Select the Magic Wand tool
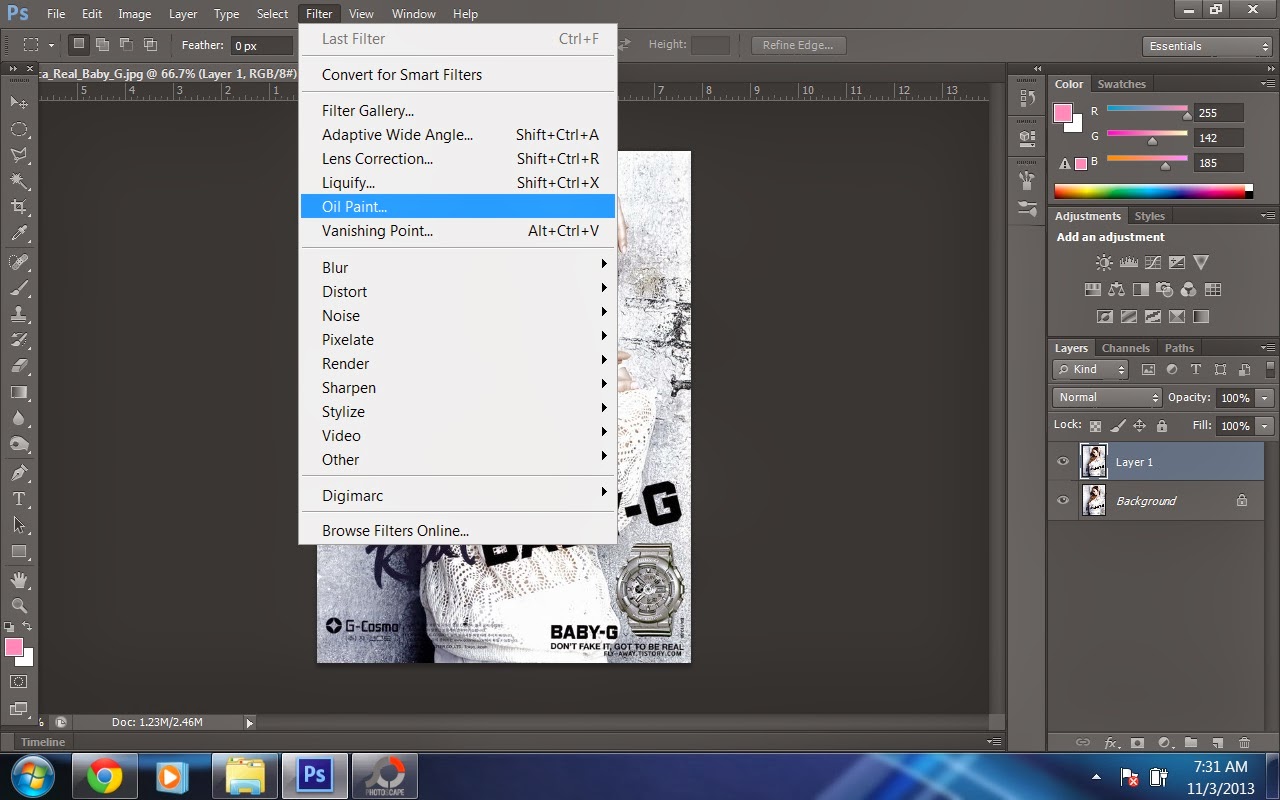The image size is (1280, 800). pyautogui.click(x=19, y=181)
